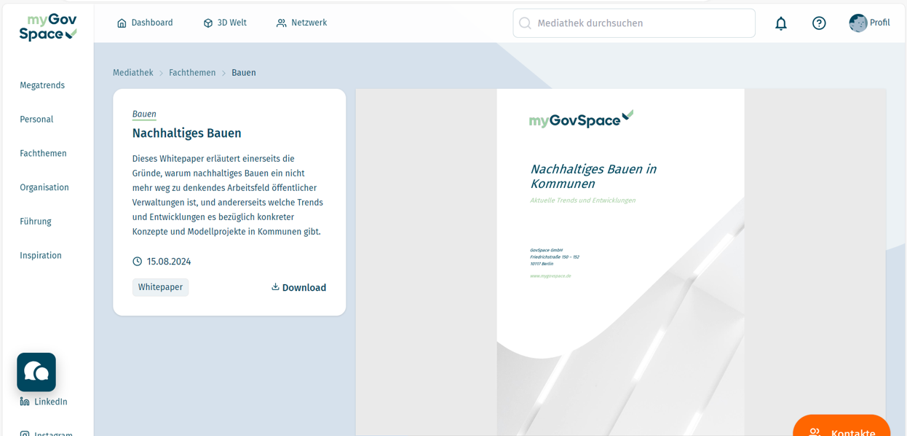The height and width of the screenshot is (436, 907).
Task: Click the Bauen category label on card
Action: (144, 114)
